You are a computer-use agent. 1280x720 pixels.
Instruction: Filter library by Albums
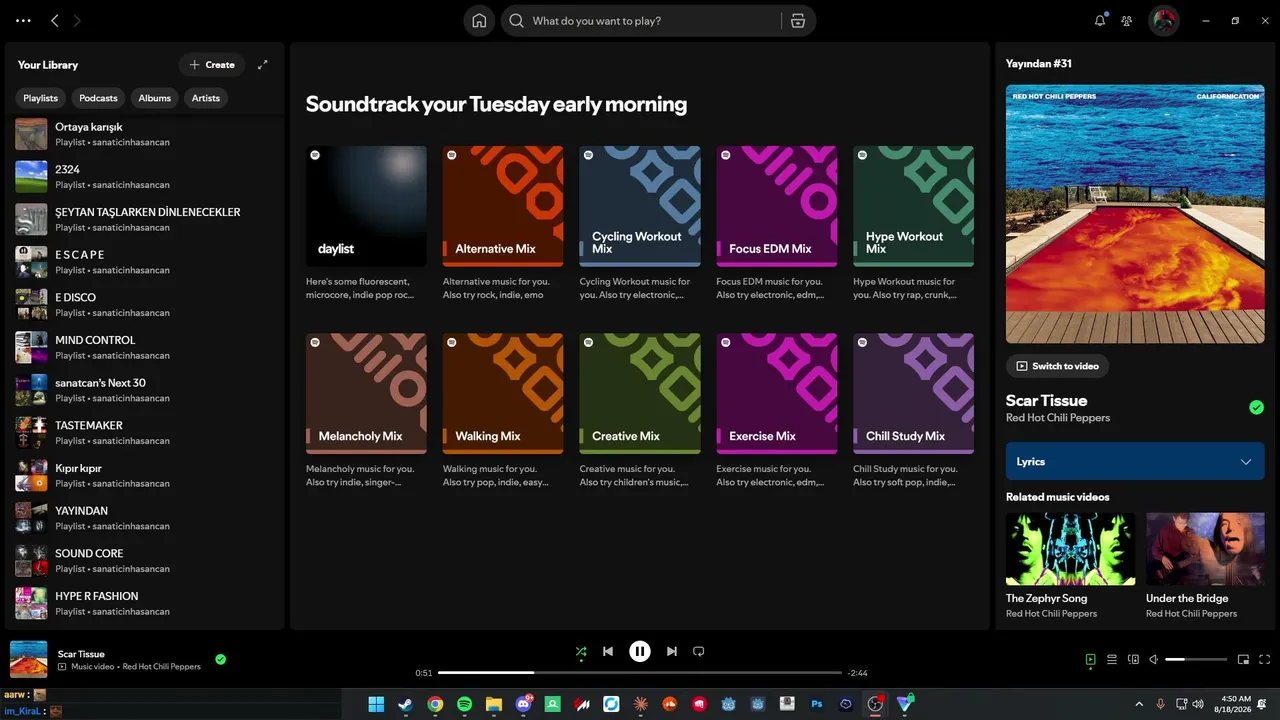click(155, 98)
